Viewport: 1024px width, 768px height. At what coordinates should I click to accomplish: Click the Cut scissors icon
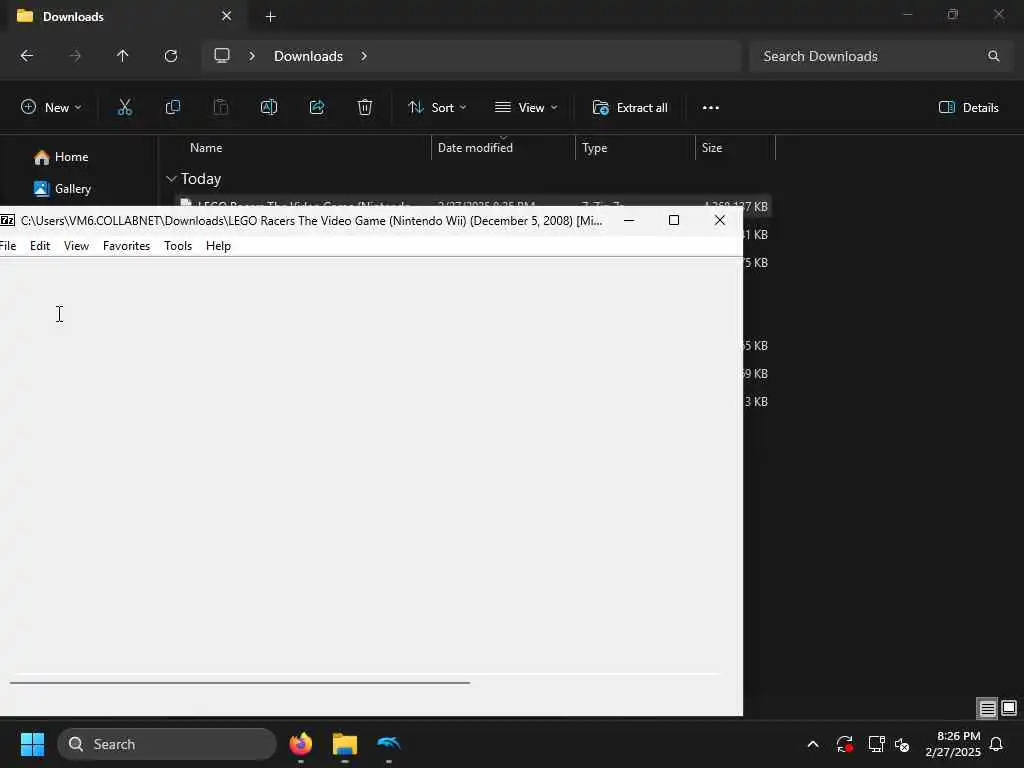point(125,108)
